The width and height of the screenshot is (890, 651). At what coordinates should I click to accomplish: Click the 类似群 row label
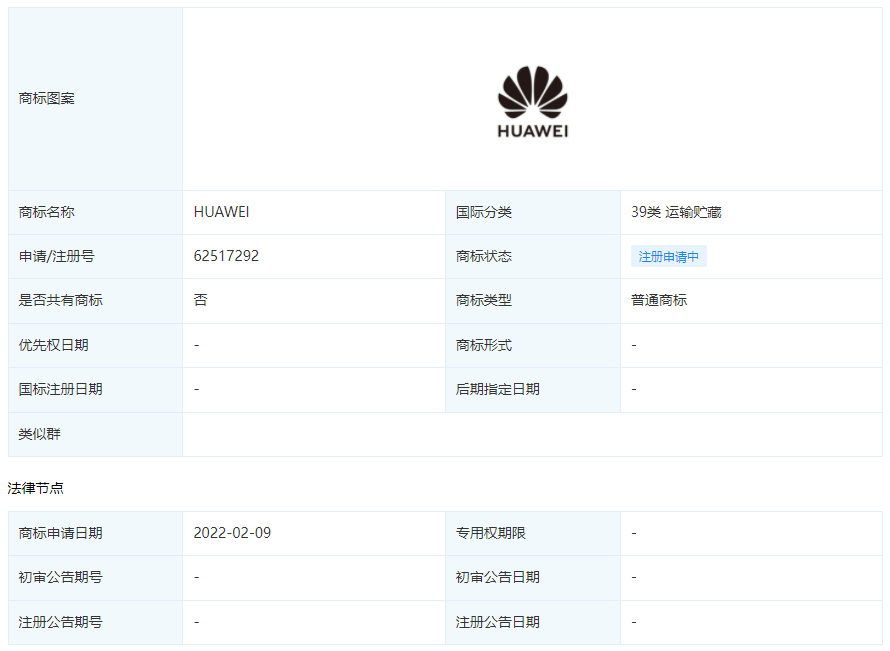[40, 434]
